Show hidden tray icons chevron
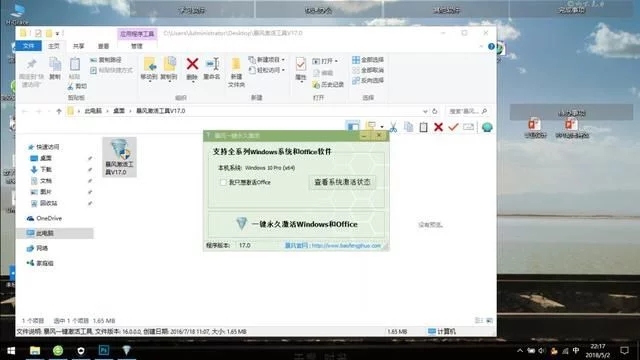640x360 pixels. (520, 351)
